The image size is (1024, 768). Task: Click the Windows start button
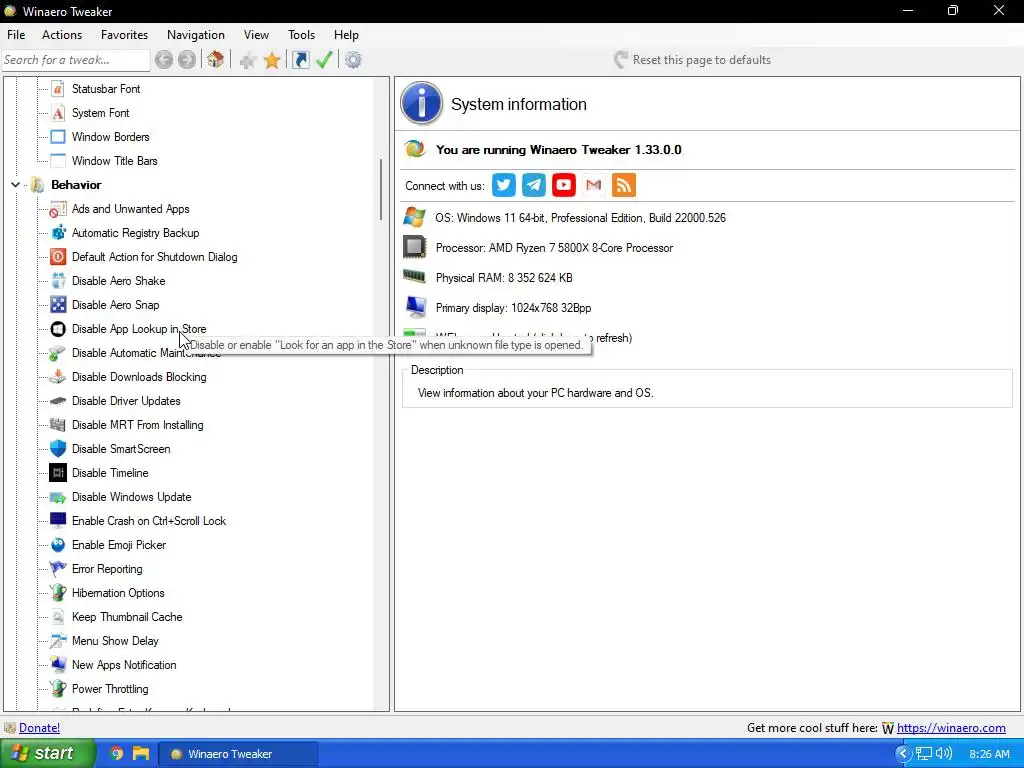(x=48, y=754)
